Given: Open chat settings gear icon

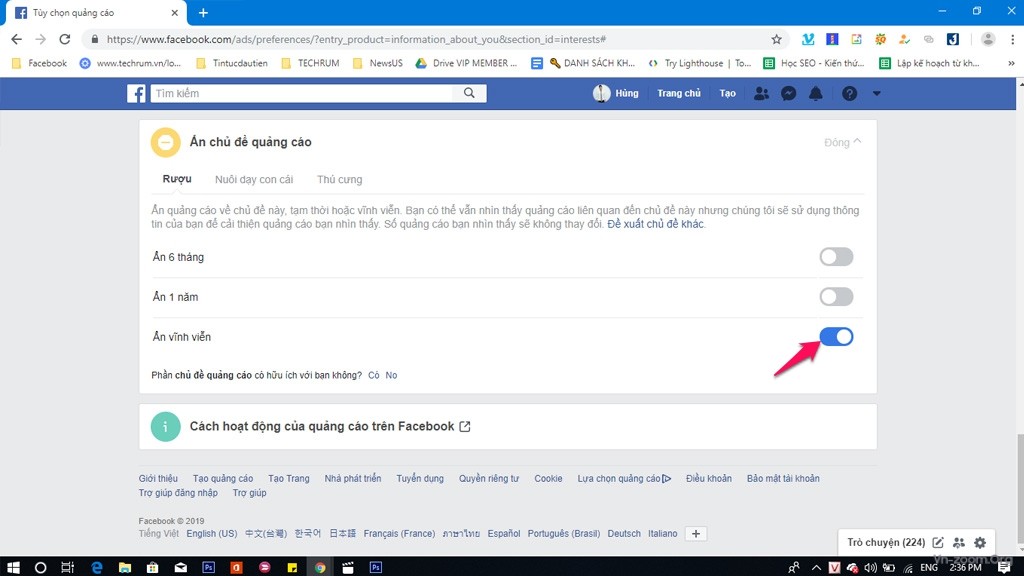Looking at the screenshot, I should [x=980, y=542].
